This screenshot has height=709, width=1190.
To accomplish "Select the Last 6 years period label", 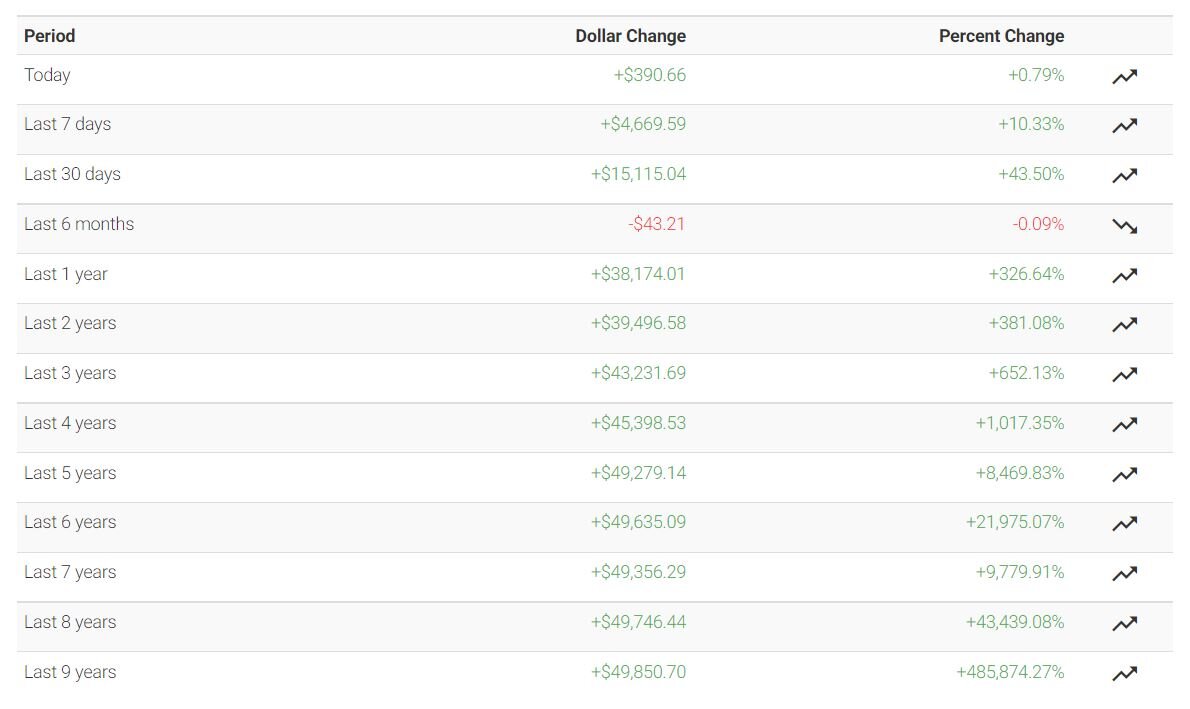I will [x=70, y=522].
